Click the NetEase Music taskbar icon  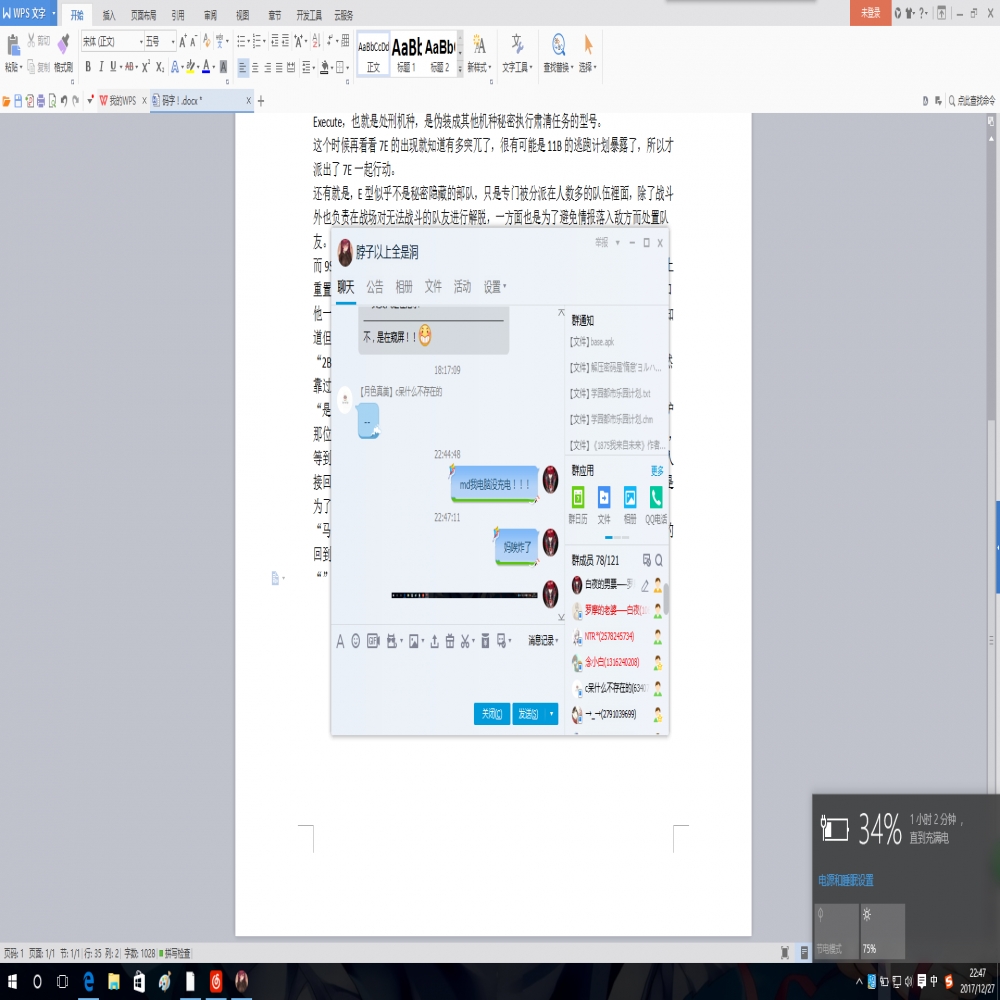coord(215,982)
